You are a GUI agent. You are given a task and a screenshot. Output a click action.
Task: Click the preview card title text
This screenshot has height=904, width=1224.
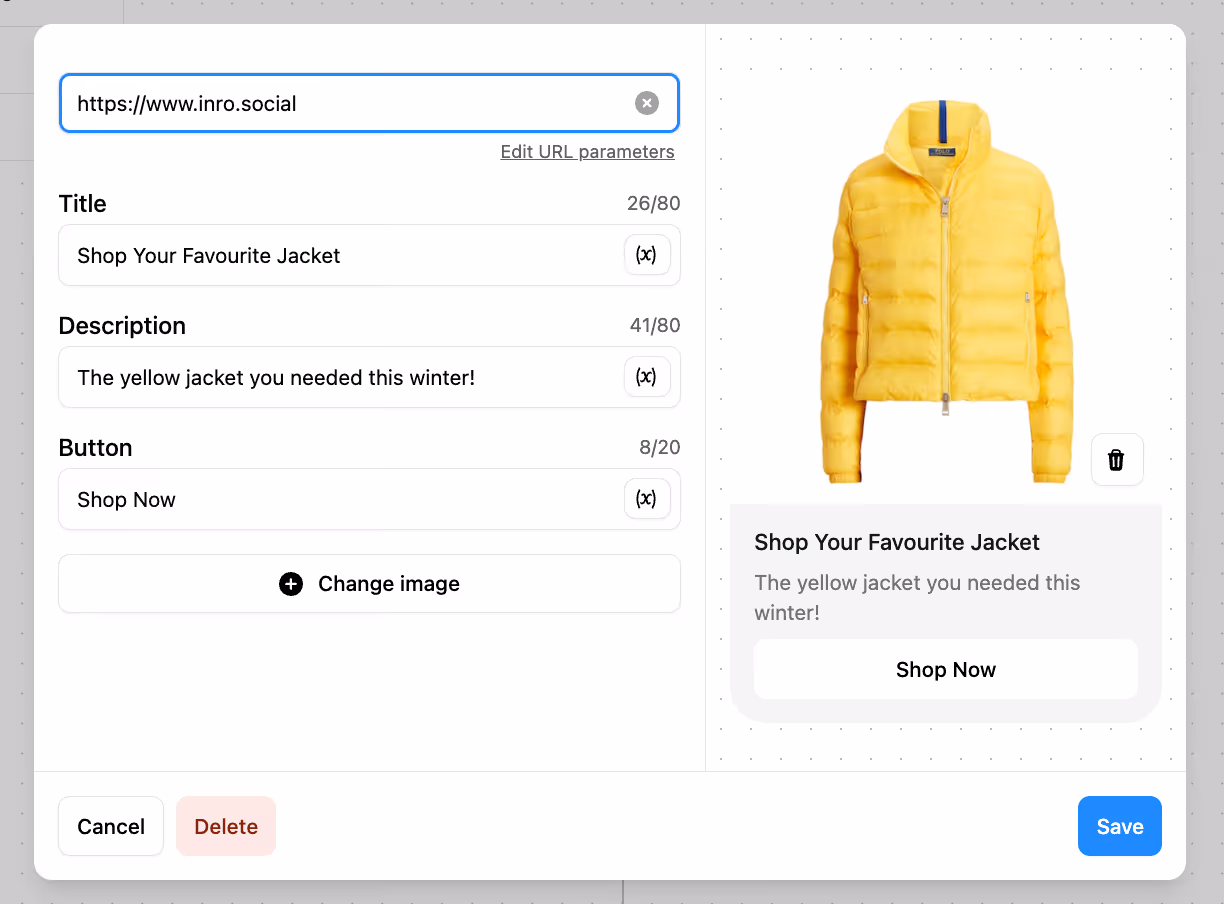(x=897, y=543)
